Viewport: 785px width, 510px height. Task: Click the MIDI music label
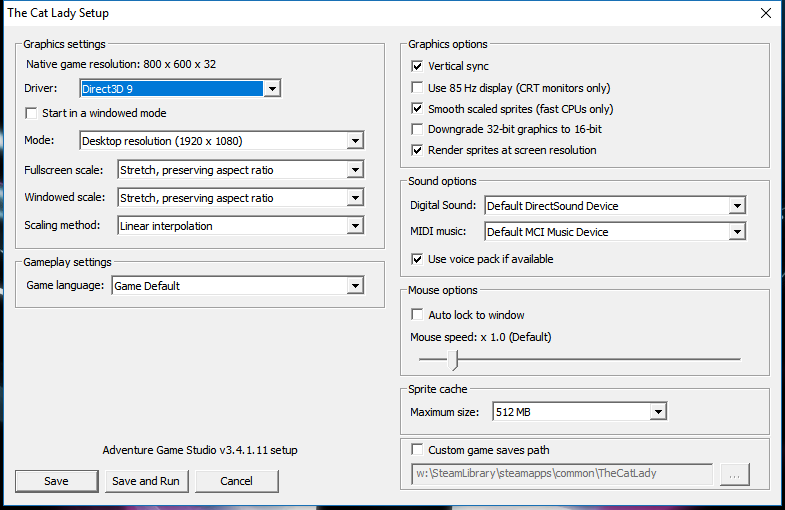point(438,231)
